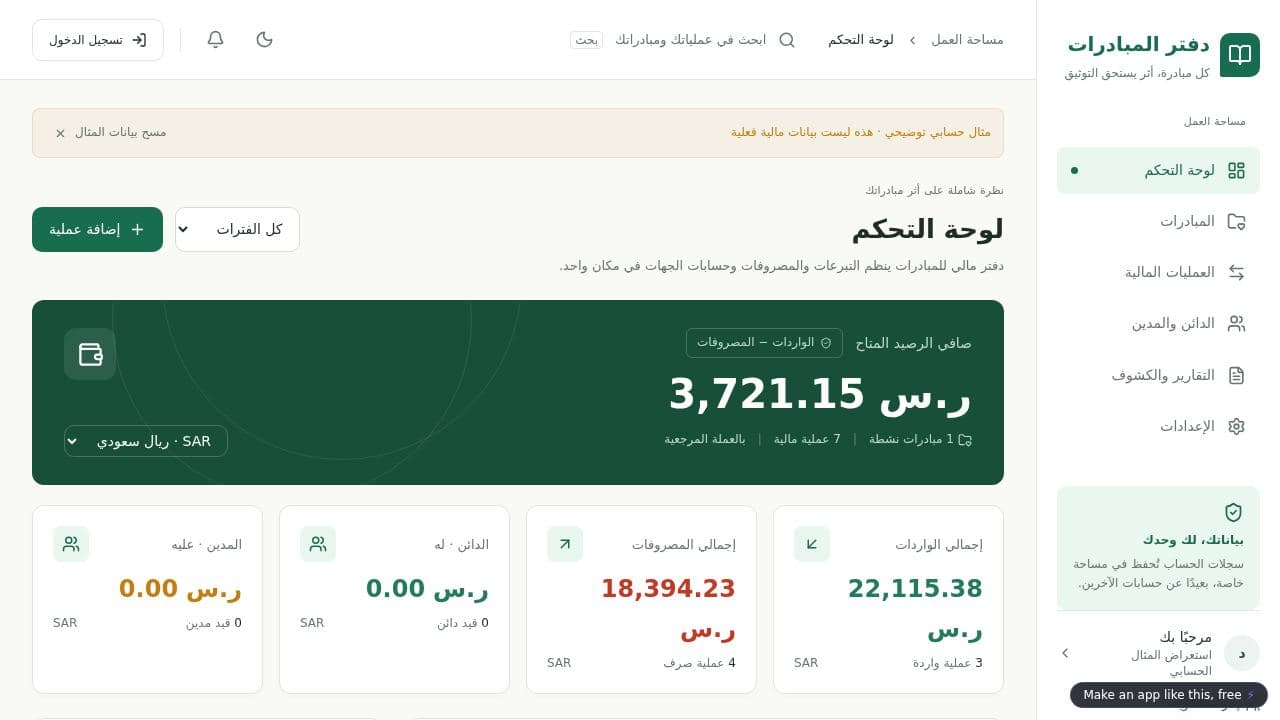The image size is (1280, 720).
Task: Click the people icon on الدائن · له card
Action: (x=318, y=544)
